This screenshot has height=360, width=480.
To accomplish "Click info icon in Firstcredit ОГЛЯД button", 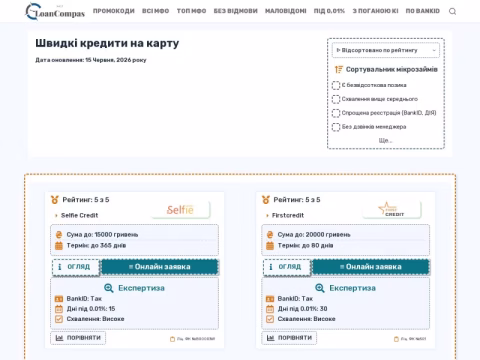I will pyautogui.click(x=271, y=267).
